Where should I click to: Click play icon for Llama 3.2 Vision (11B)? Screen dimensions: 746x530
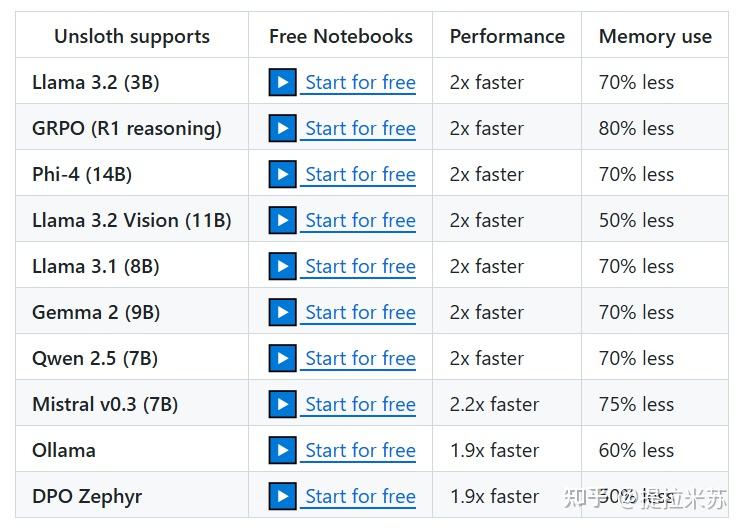click(x=283, y=221)
